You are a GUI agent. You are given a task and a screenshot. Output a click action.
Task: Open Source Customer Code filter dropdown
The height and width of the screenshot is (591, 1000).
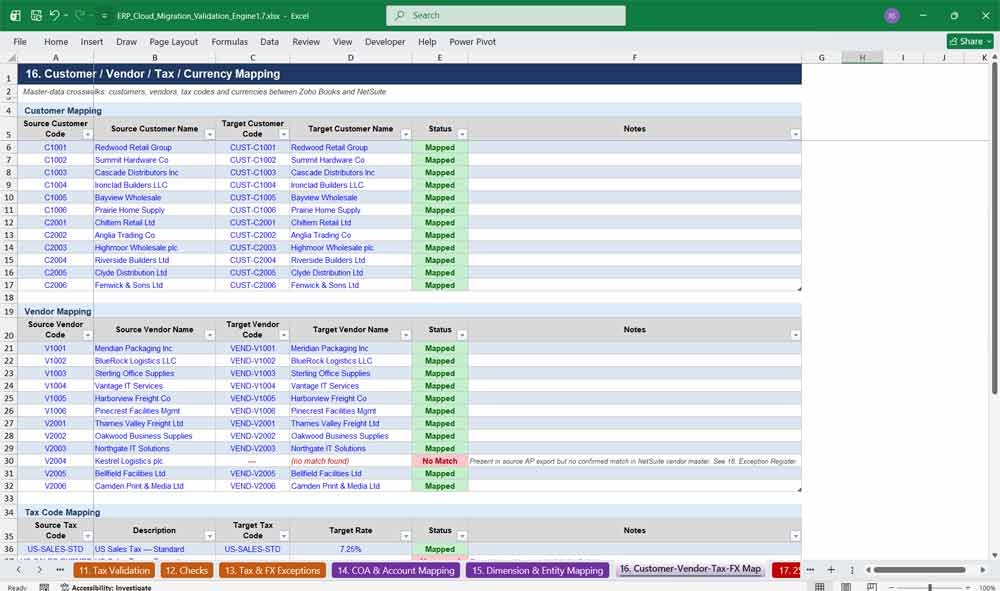(87, 135)
